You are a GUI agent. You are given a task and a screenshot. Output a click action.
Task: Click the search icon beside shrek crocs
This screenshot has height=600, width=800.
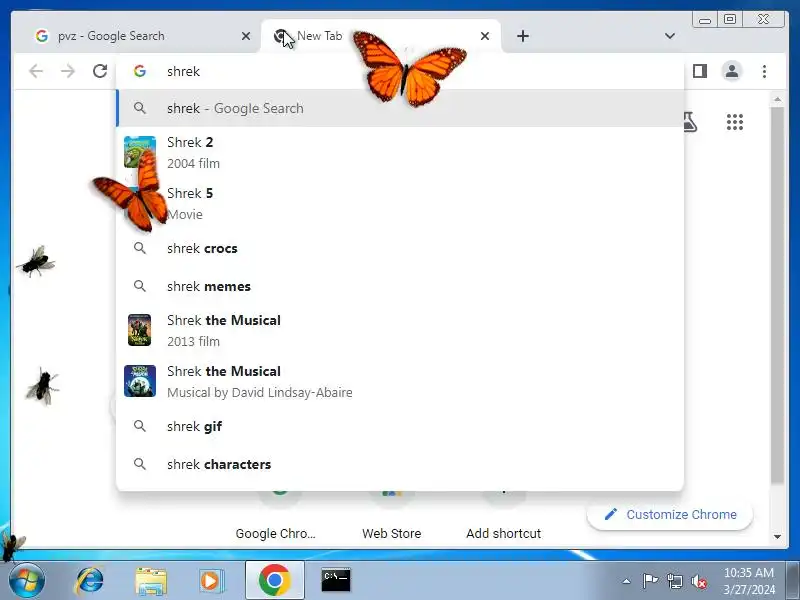[140, 248]
